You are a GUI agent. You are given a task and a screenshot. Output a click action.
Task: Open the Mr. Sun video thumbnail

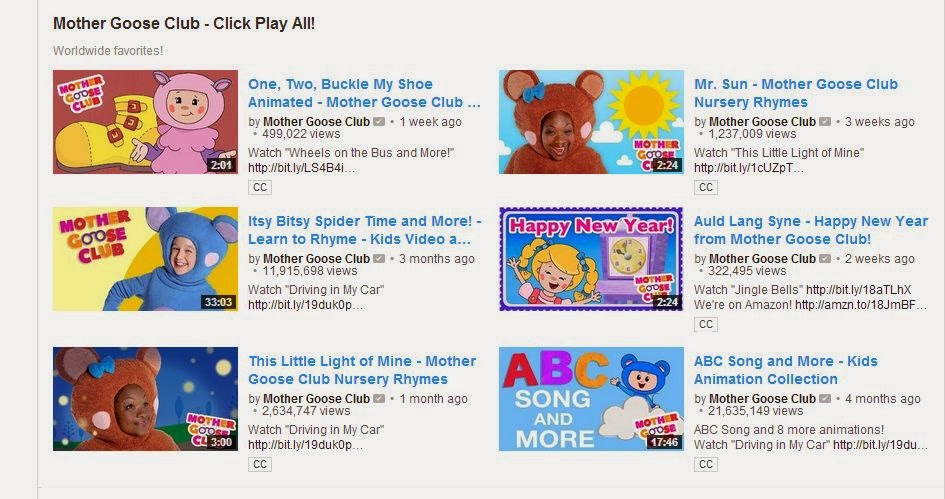click(591, 122)
